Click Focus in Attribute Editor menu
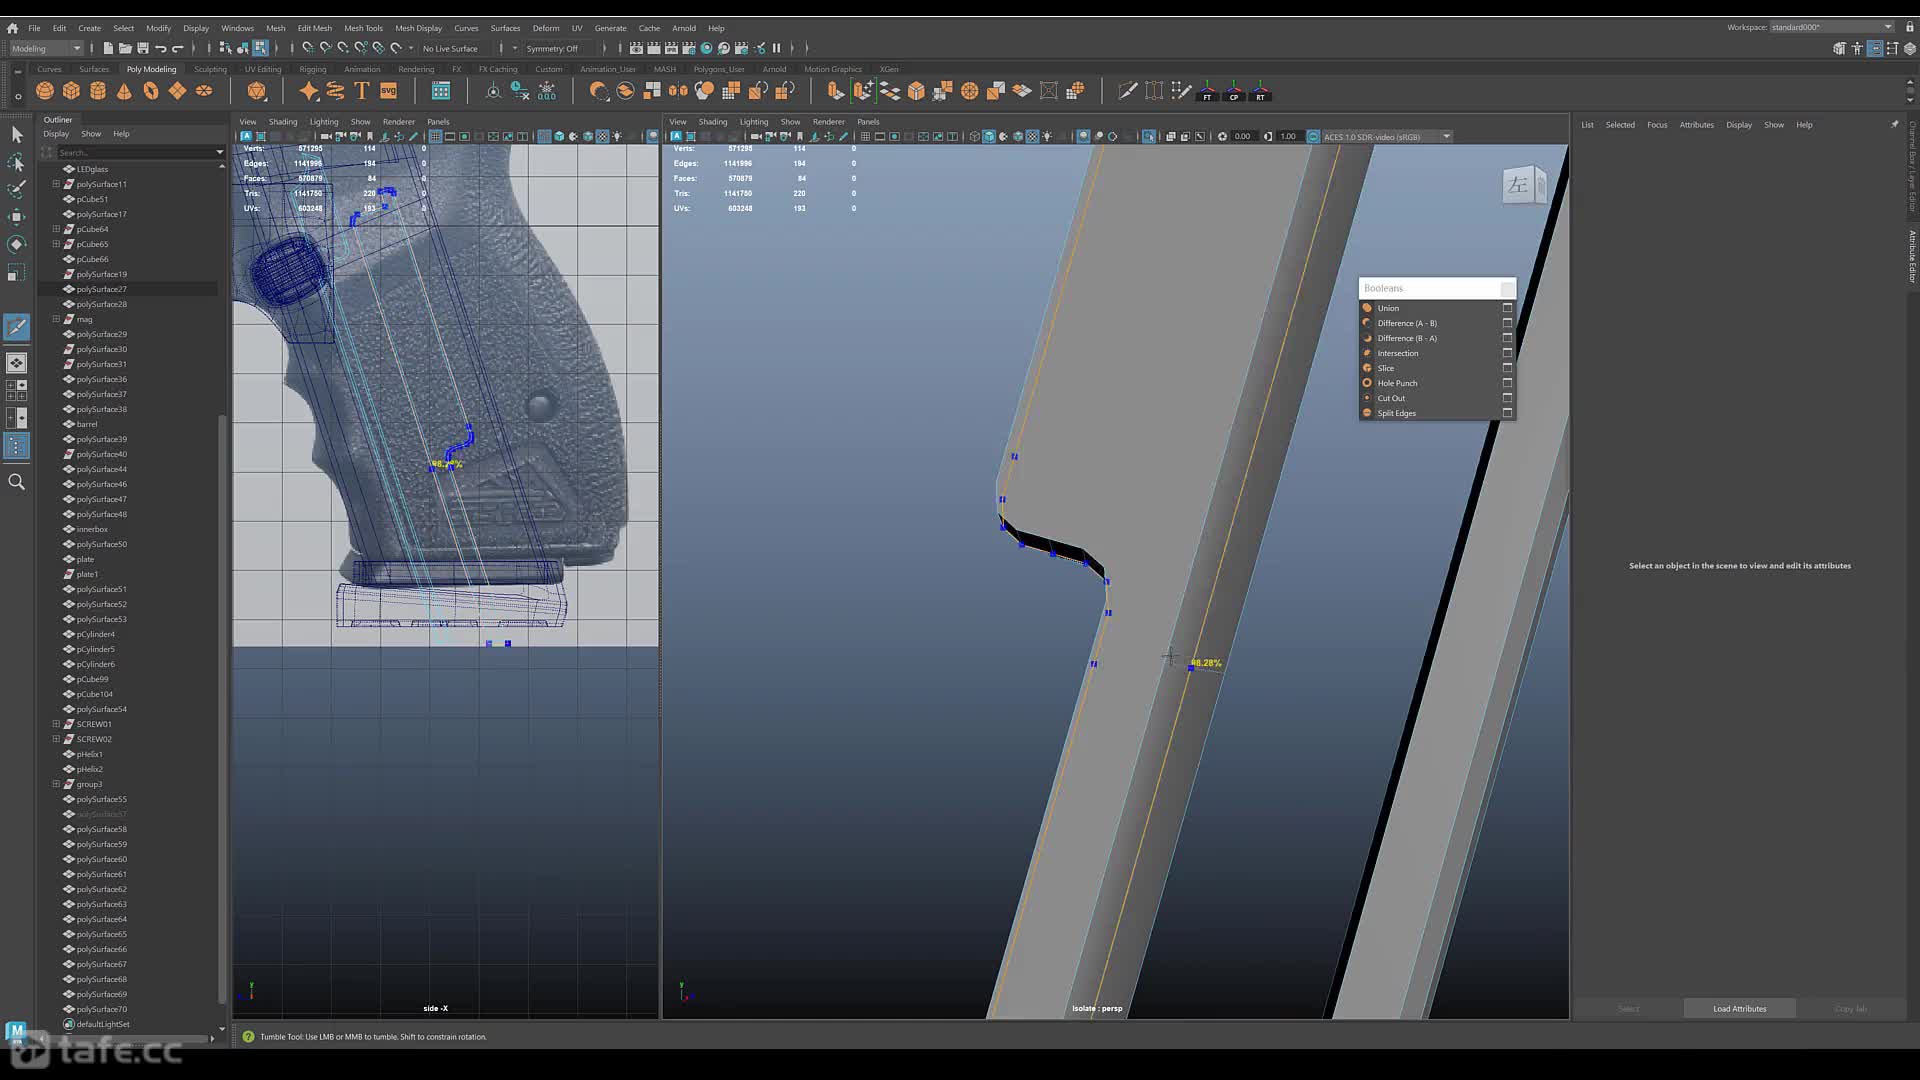This screenshot has width=1920, height=1080. [x=1657, y=125]
